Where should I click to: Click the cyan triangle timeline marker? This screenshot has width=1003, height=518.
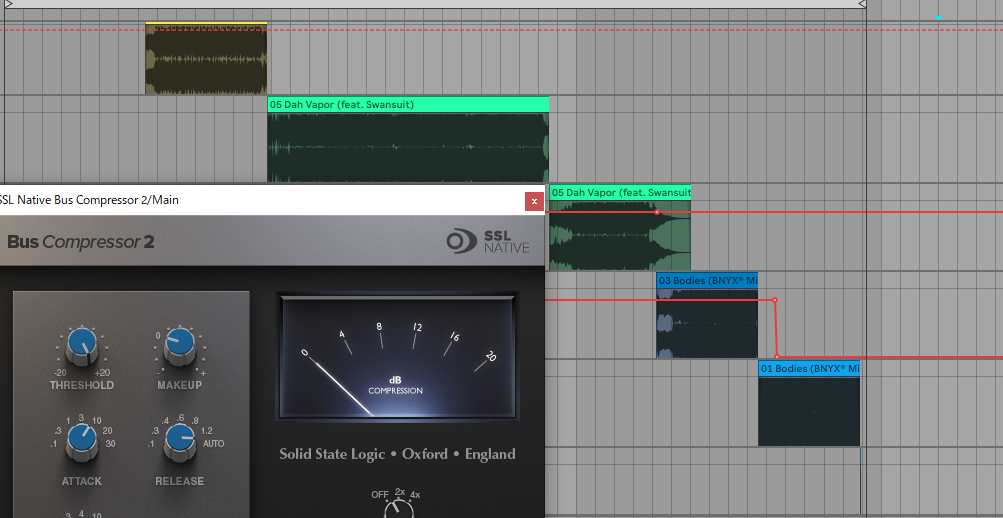(938, 18)
